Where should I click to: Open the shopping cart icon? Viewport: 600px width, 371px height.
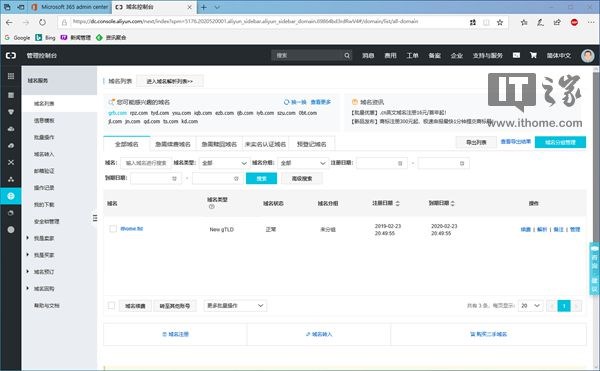click(533, 55)
